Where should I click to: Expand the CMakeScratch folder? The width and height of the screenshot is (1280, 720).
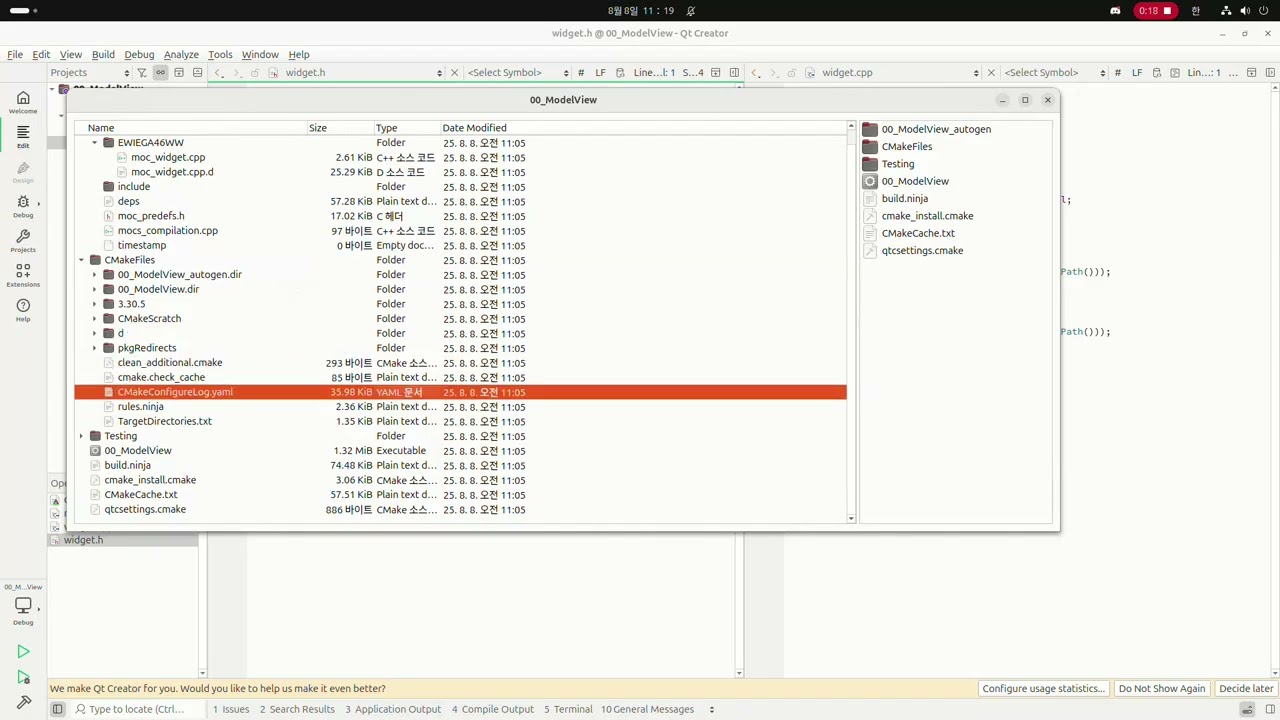pos(95,319)
